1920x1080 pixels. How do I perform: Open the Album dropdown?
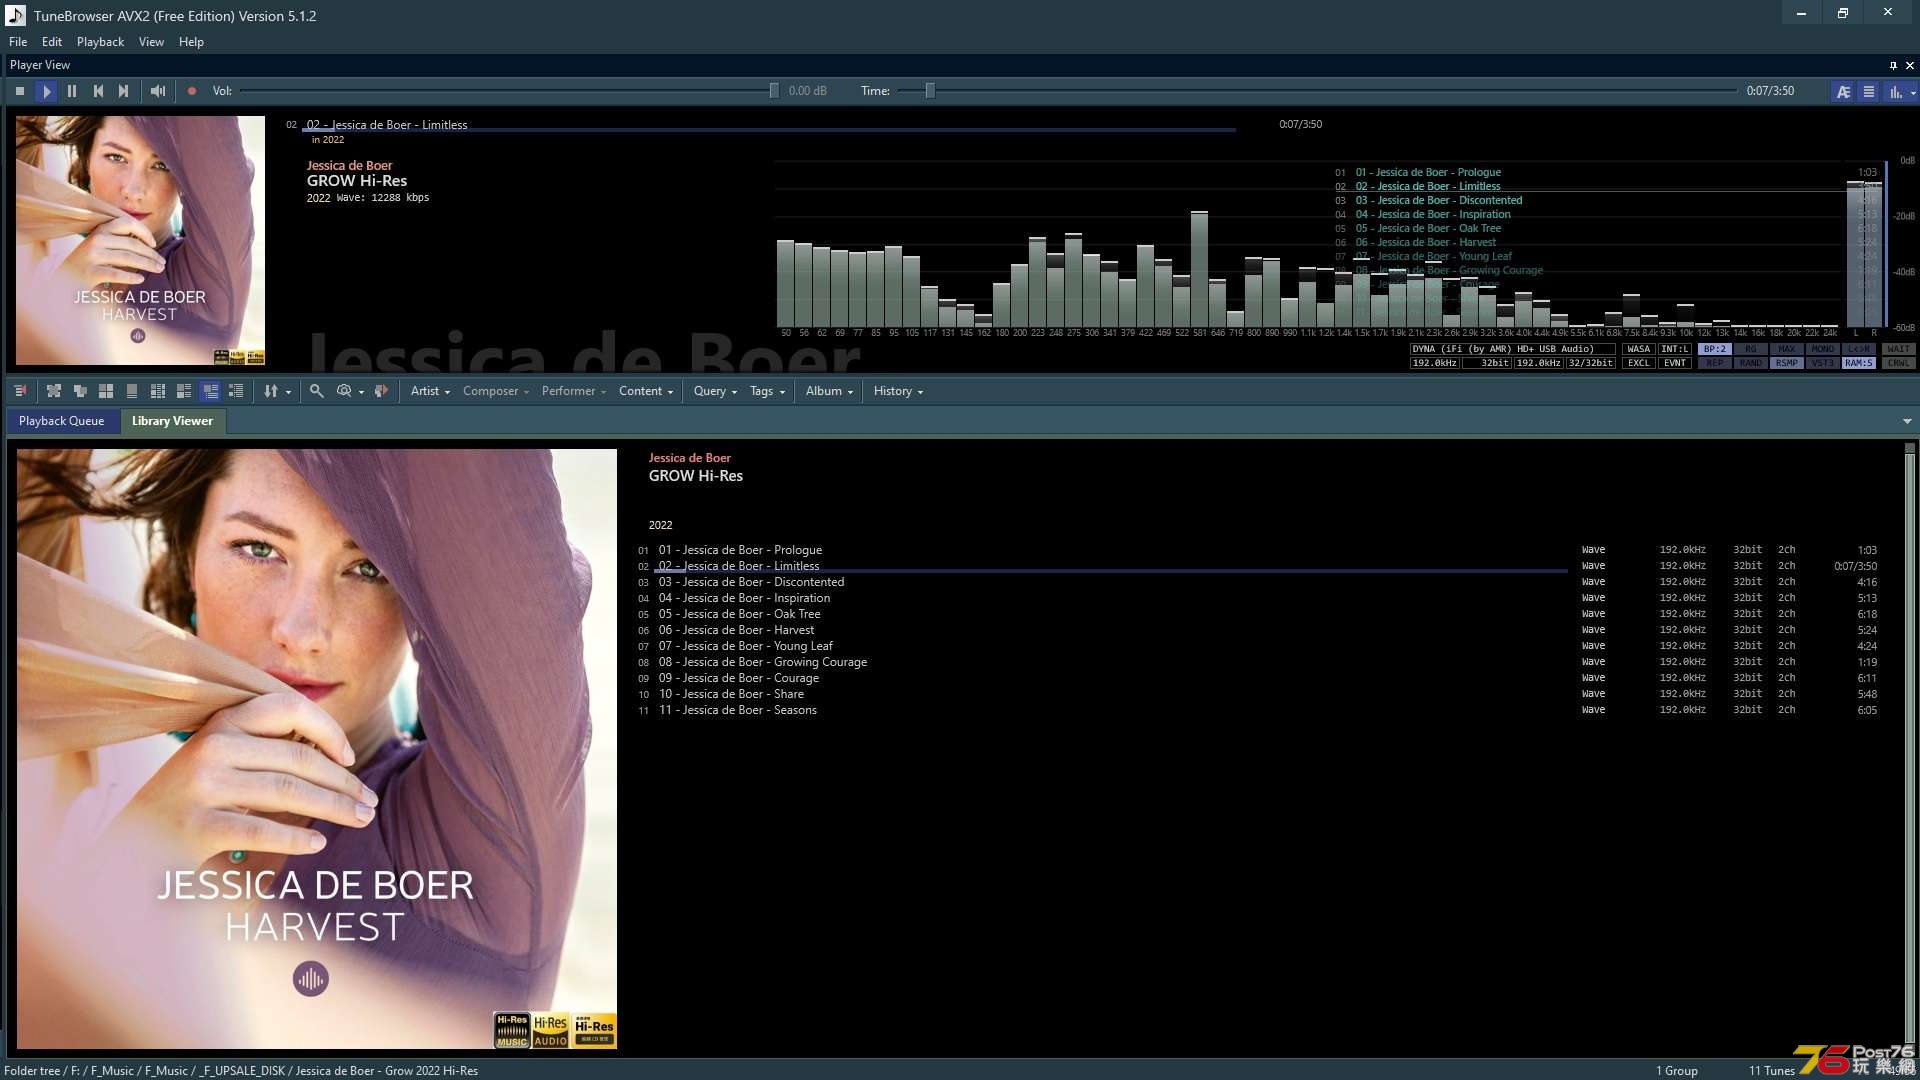pyautogui.click(x=829, y=391)
